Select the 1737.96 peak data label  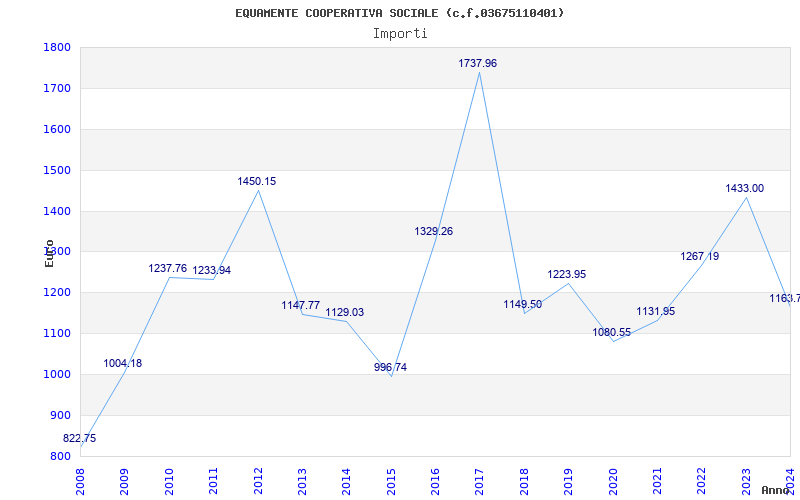[x=478, y=63]
